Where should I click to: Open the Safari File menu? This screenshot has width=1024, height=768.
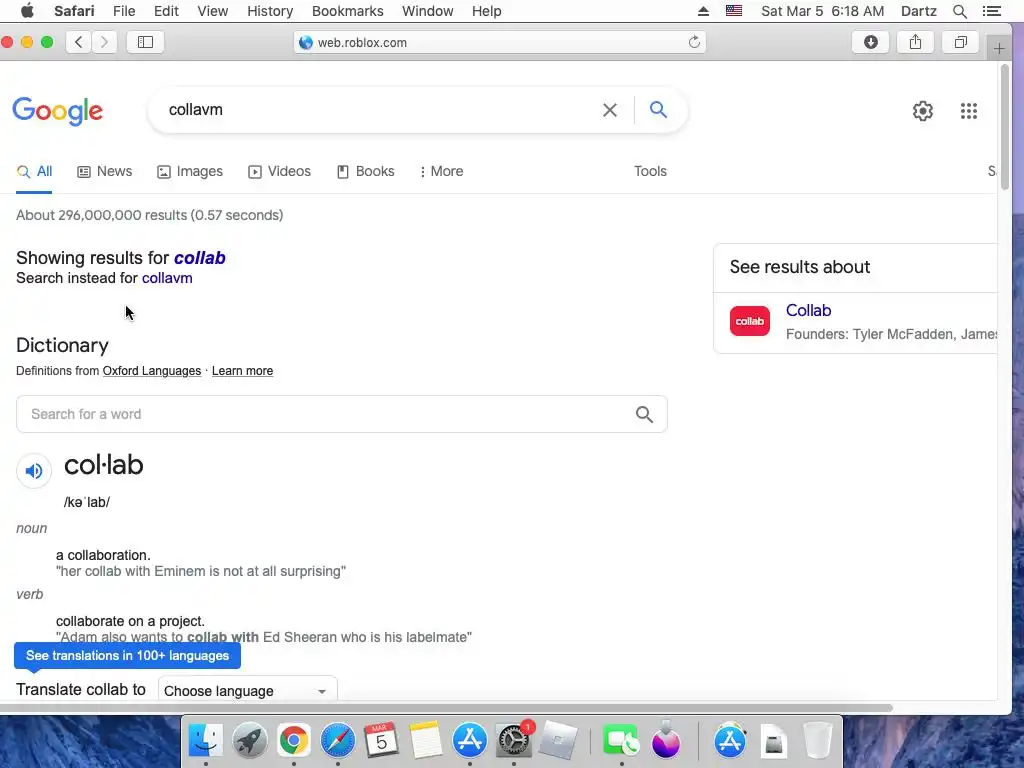click(124, 11)
